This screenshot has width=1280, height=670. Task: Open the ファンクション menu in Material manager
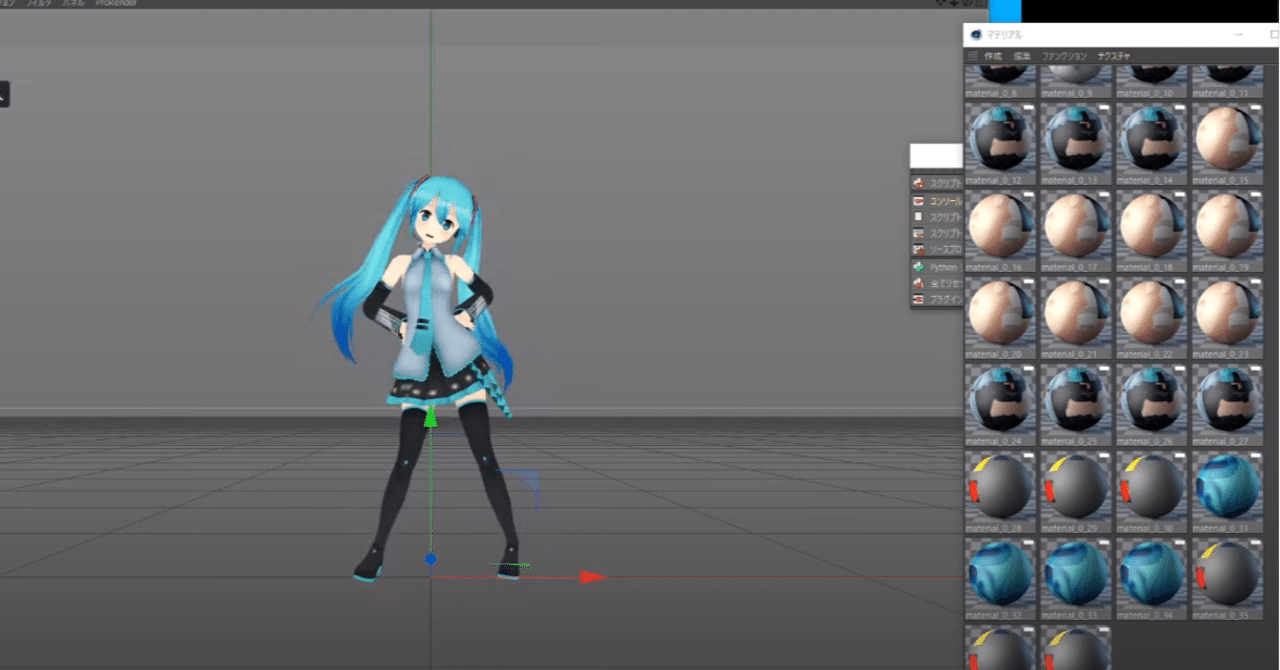tap(1064, 57)
